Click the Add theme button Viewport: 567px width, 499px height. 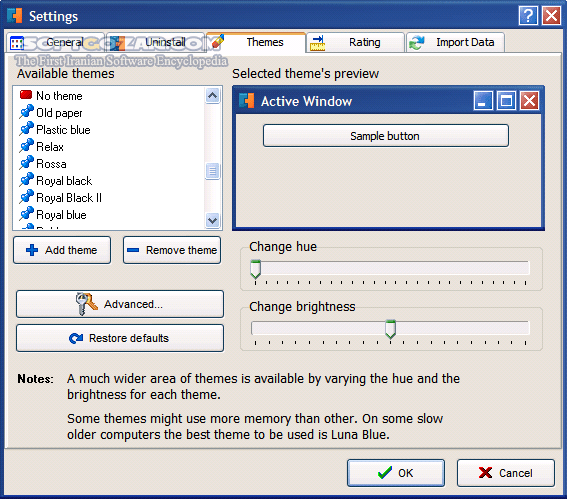(62, 250)
